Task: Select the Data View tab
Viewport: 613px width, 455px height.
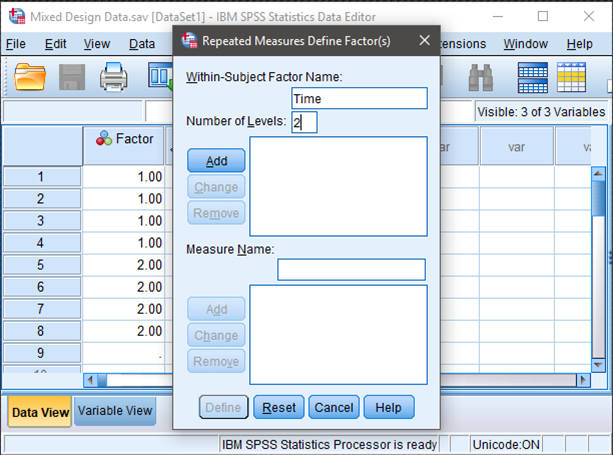Action: point(40,412)
